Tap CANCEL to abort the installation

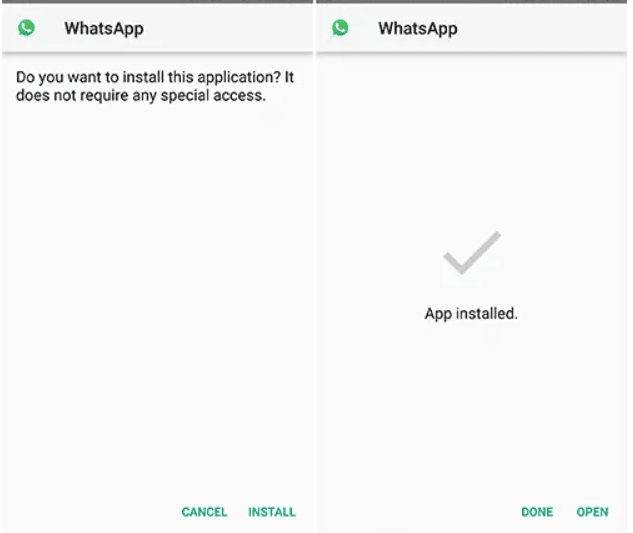(x=204, y=512)
